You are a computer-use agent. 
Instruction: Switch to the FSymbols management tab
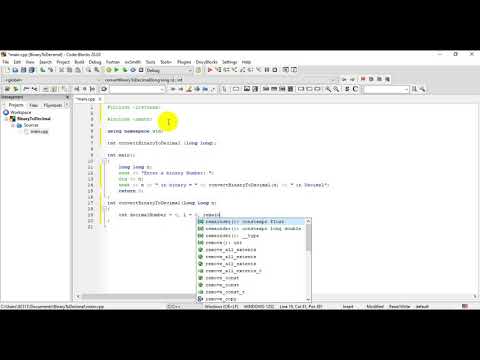tap(53, 105)
